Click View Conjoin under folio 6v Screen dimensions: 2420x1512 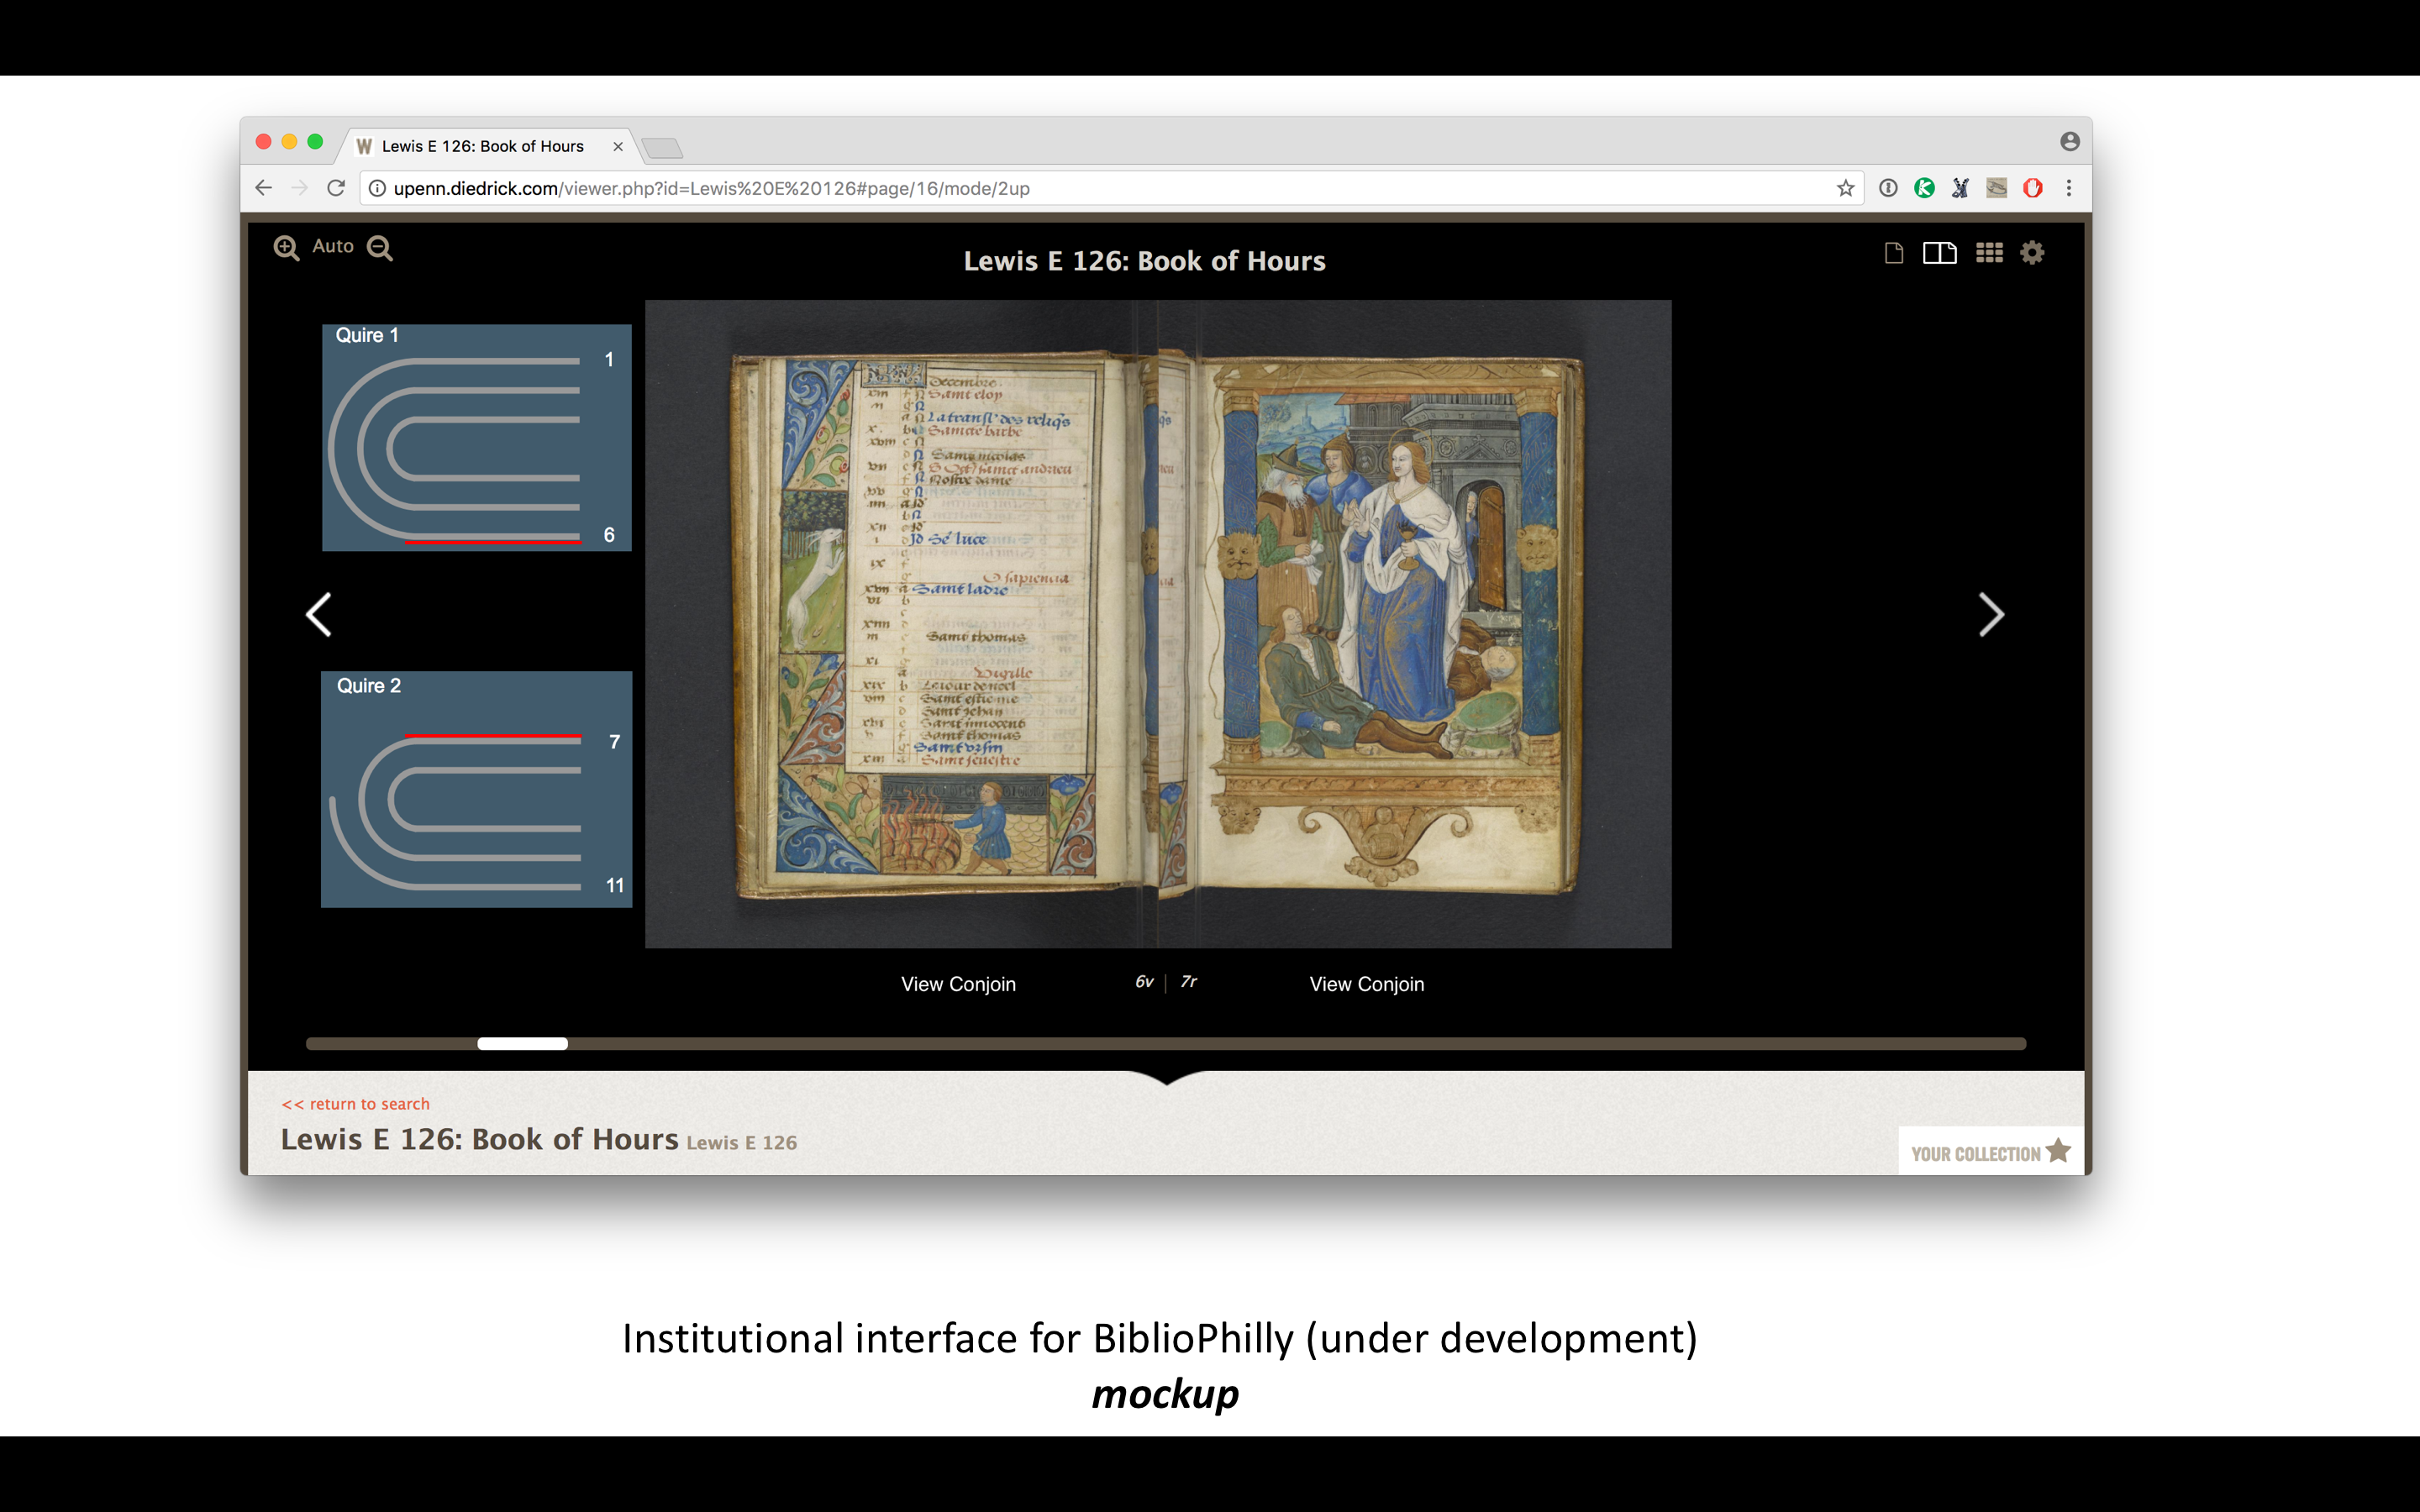tap(958, 984)
